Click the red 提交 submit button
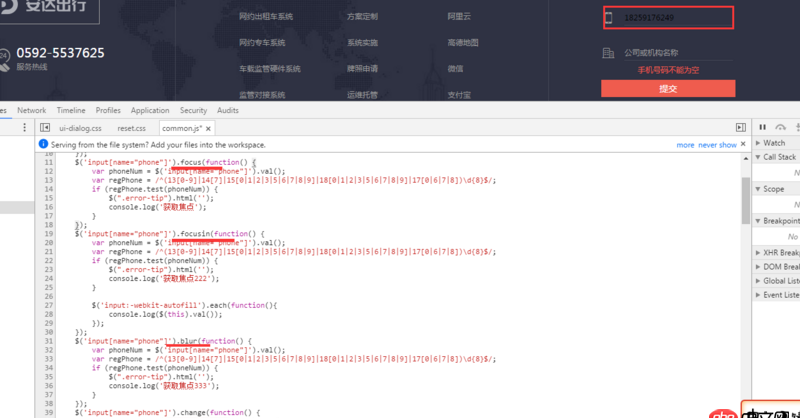This screenshot has width=800, height=418. (x=668, y=89)
